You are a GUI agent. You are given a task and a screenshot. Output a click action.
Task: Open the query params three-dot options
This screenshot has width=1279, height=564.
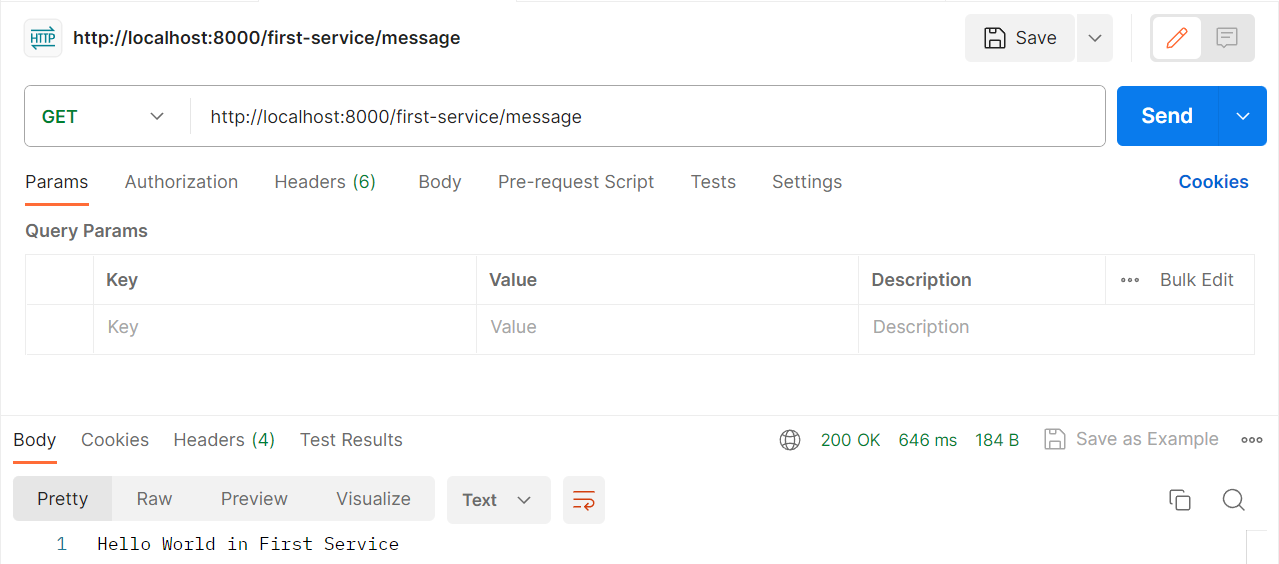(x=1130, y=280)
